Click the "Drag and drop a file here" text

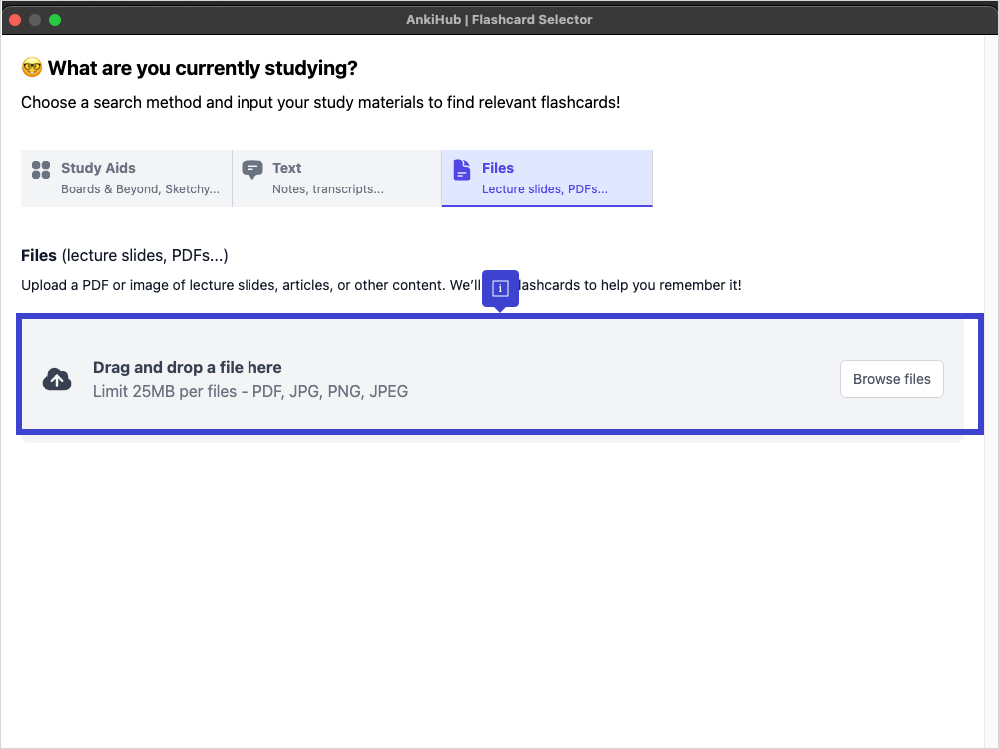187,367
